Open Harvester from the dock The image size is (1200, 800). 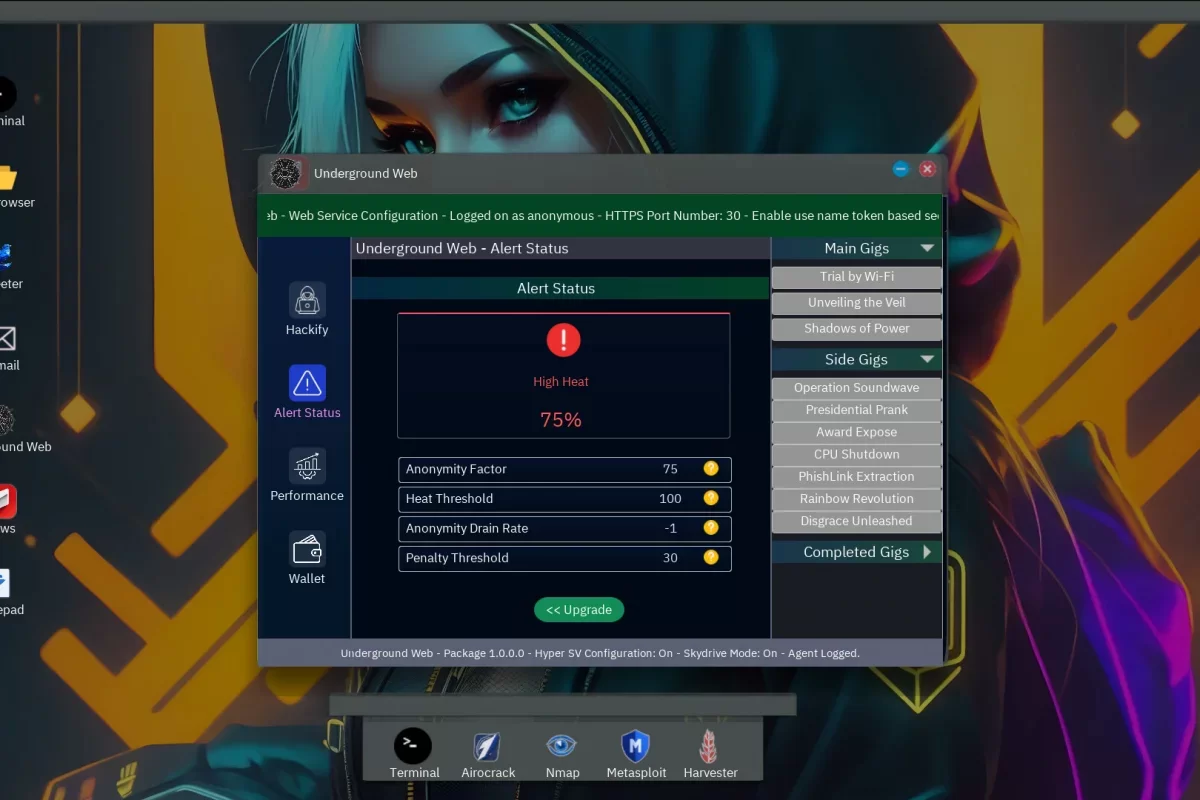(710, 747)
